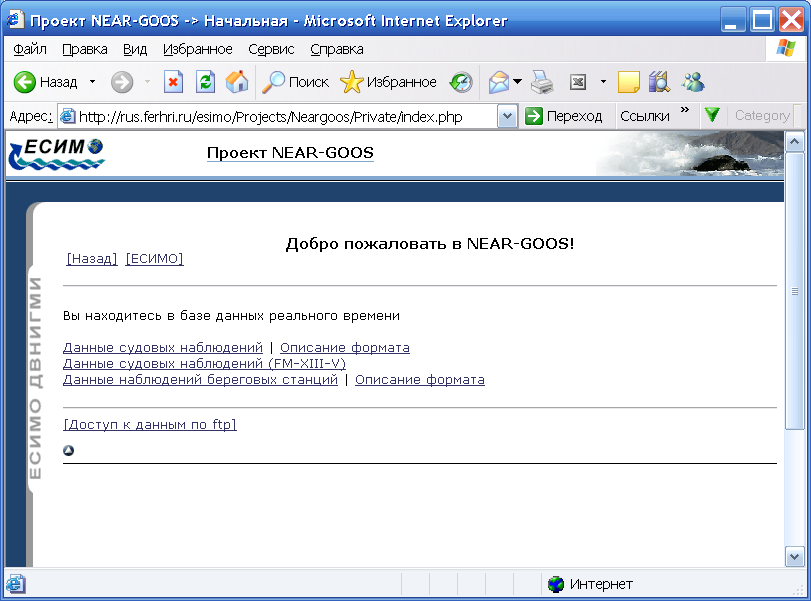This screenshot has width=811, height=601.
Task: Click the Internet zone globe icon
Action: 556,584
